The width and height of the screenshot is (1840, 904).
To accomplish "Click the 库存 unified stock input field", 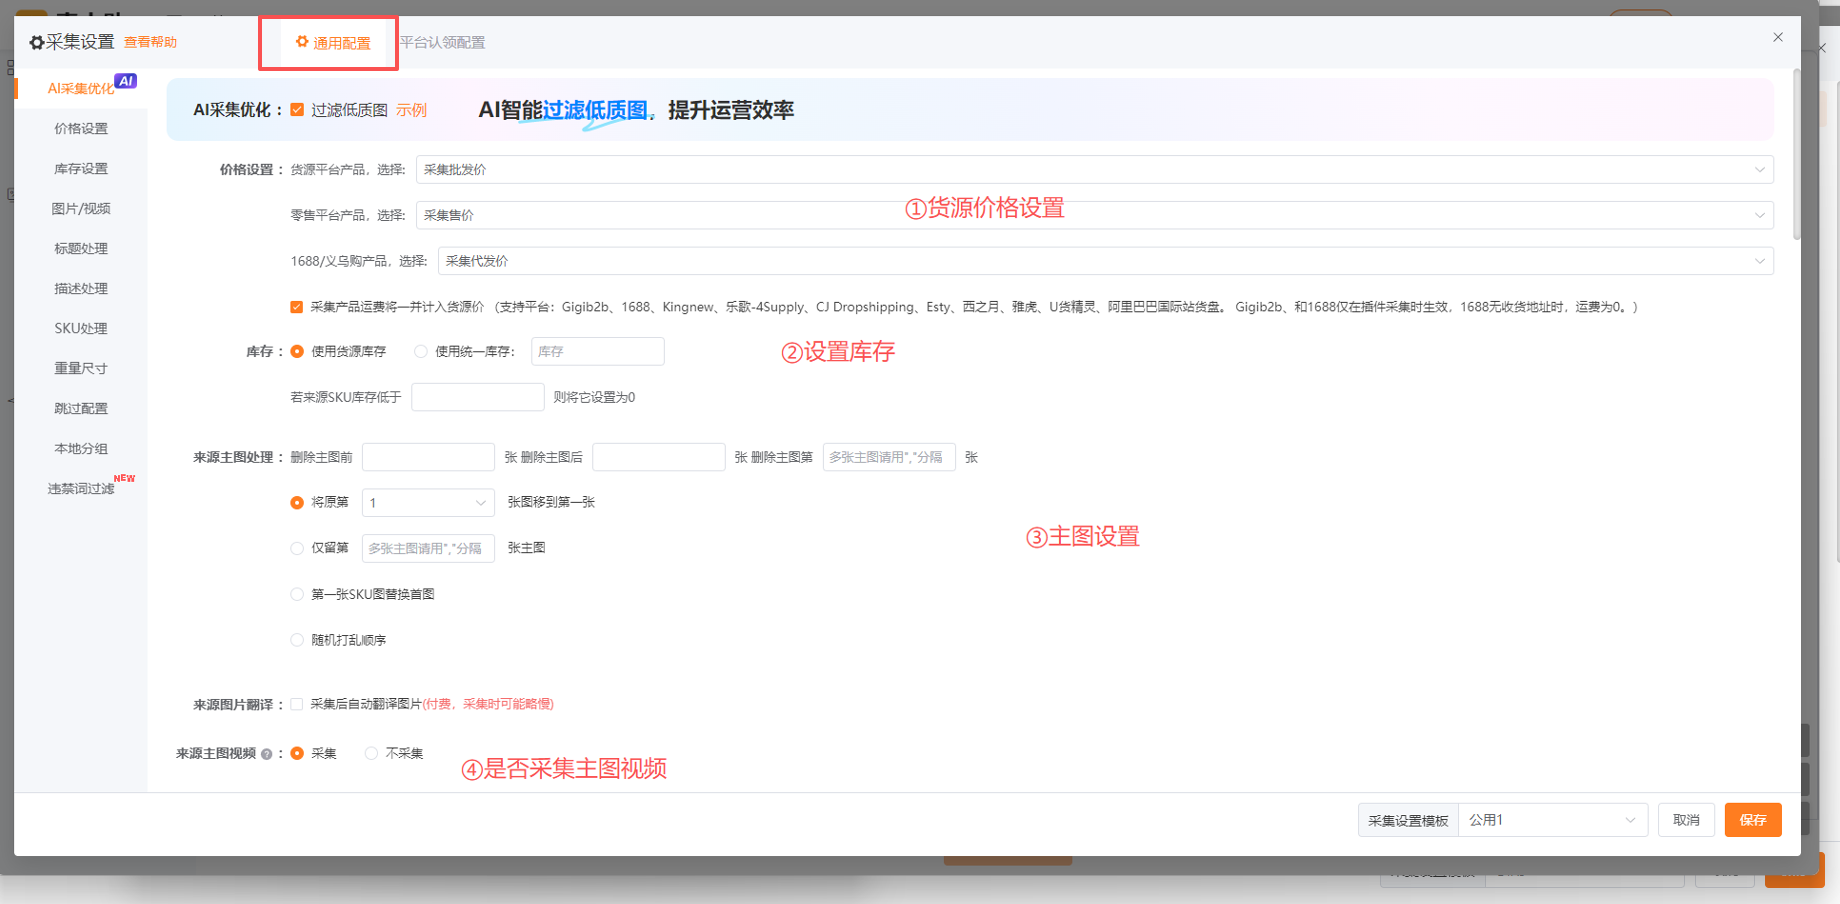I will point(598,351).
